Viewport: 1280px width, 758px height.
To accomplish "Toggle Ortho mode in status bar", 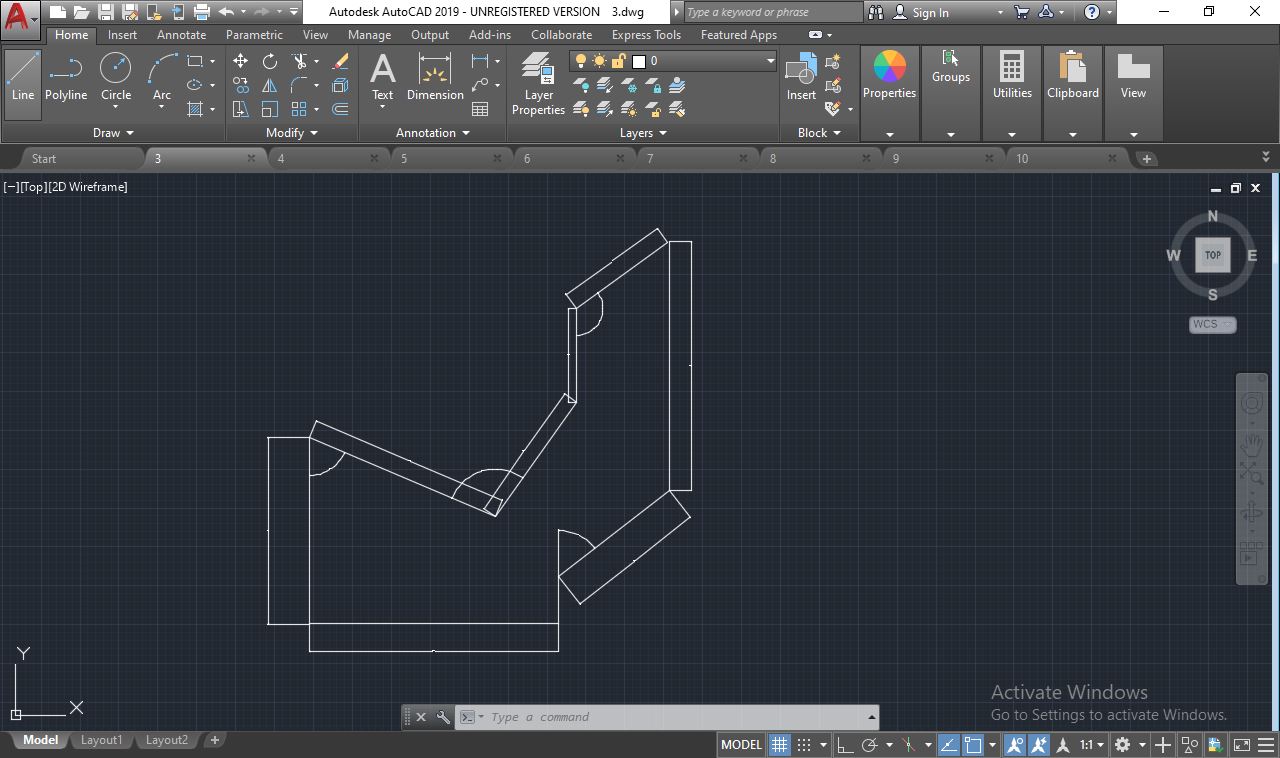I will point(843,744).
